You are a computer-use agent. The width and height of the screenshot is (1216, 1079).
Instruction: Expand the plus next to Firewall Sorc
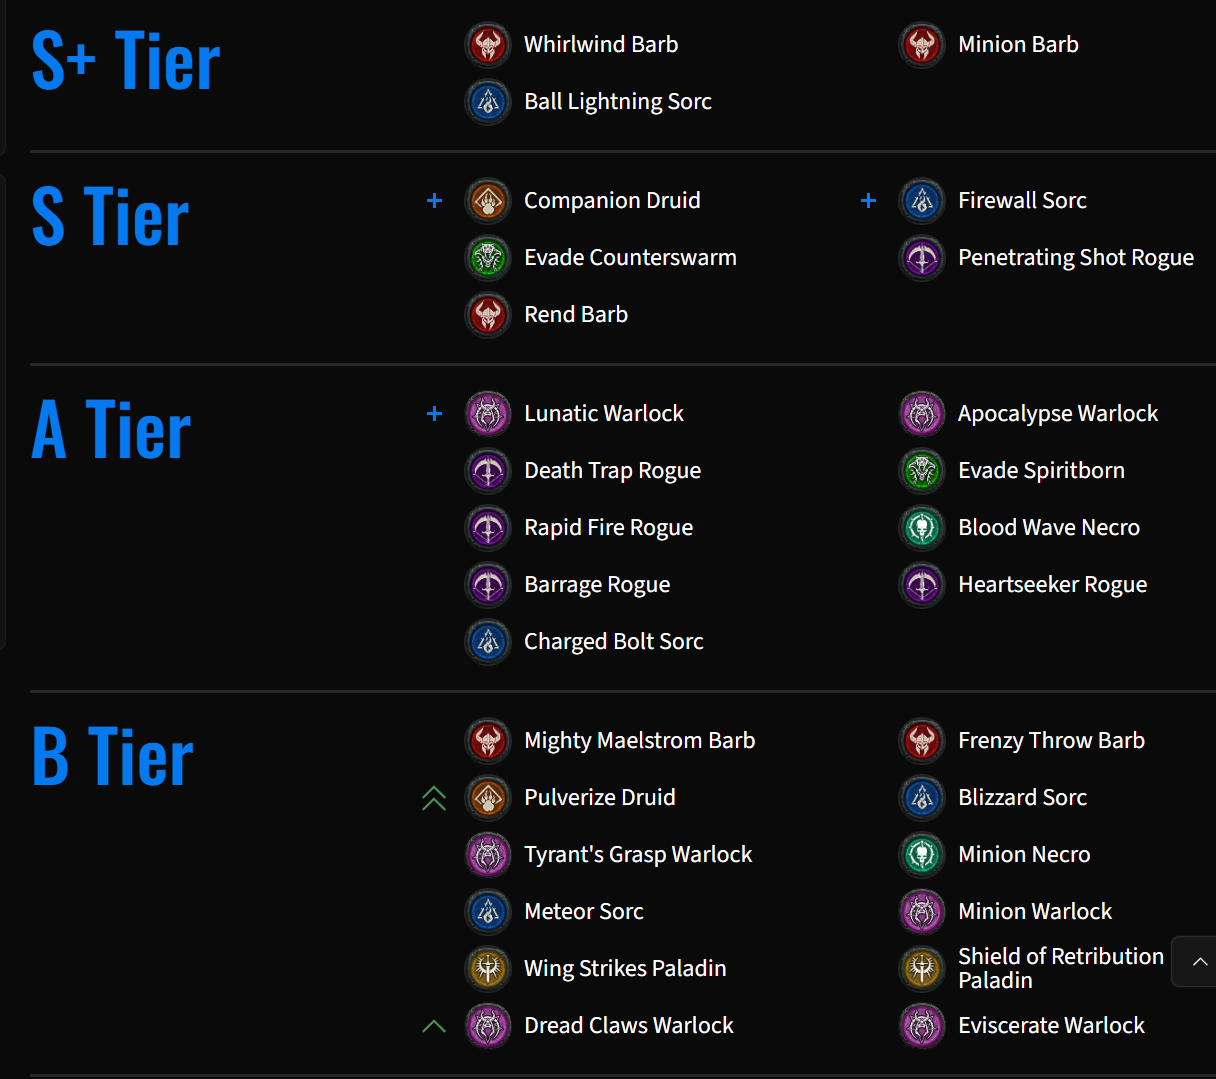868,201
